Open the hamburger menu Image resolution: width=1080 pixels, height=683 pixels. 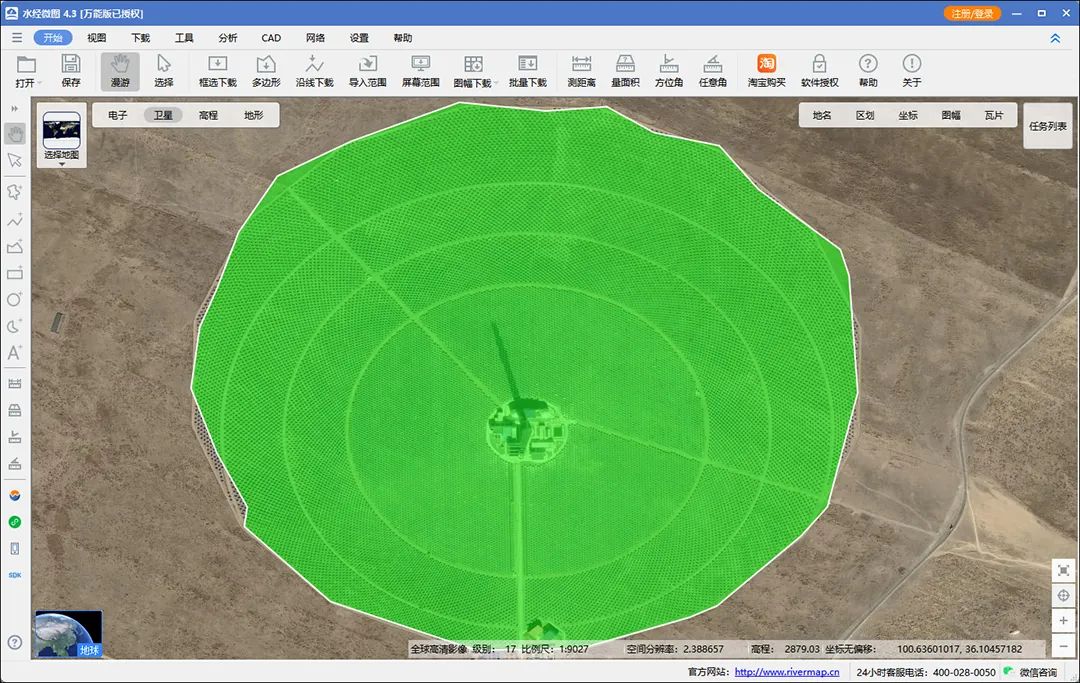click(17, 38)
